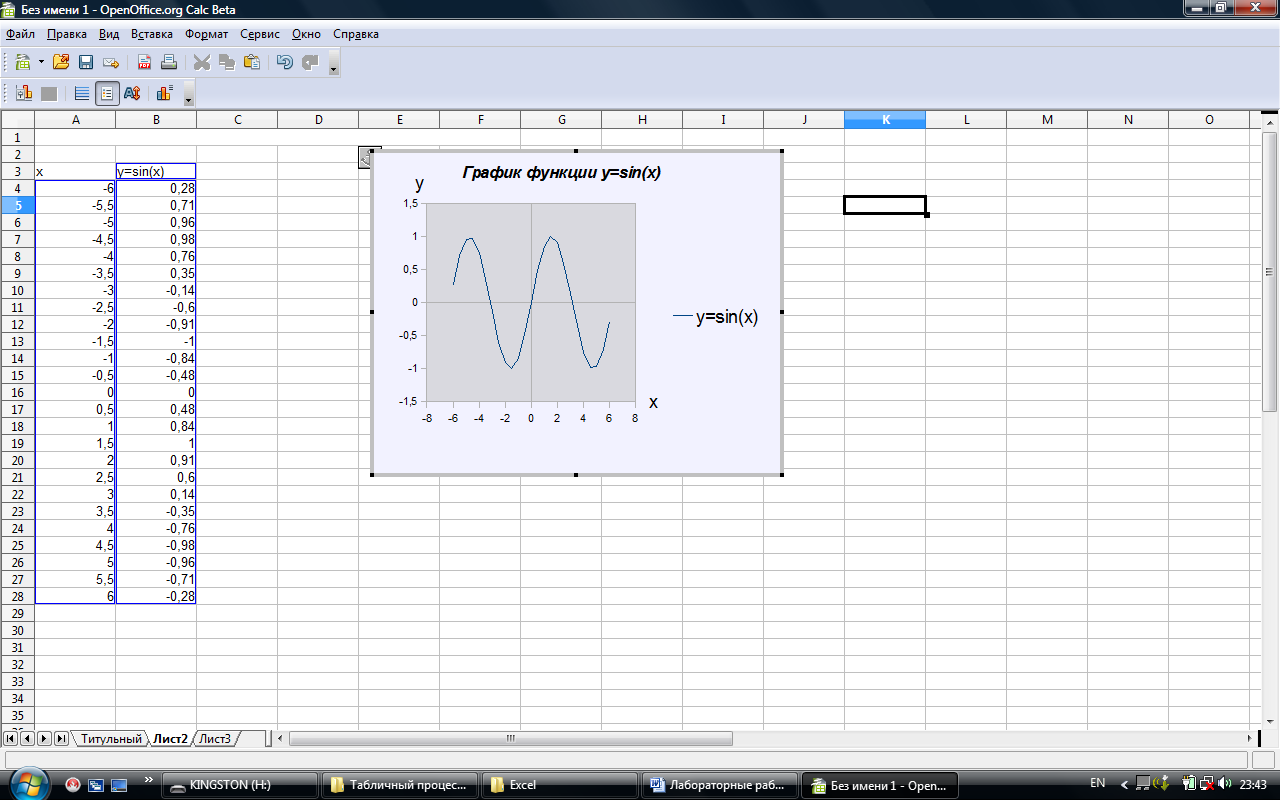Switch to the Титульный sheet tab
Screen dimensions: 1280x800
[x=111, y=739]
